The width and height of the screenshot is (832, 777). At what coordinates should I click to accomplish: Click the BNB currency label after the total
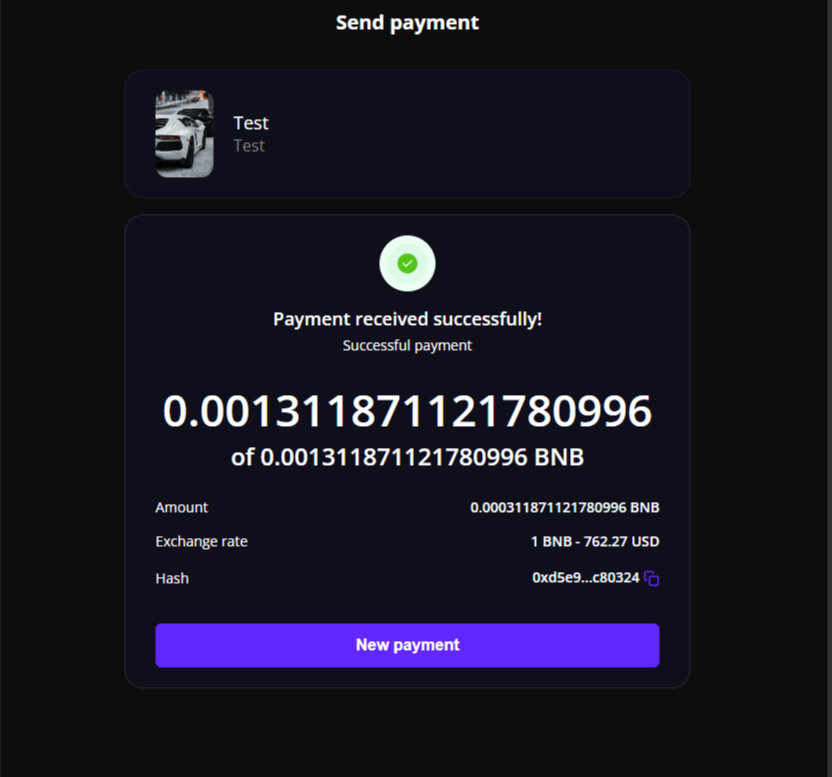(x=559, y=457)
